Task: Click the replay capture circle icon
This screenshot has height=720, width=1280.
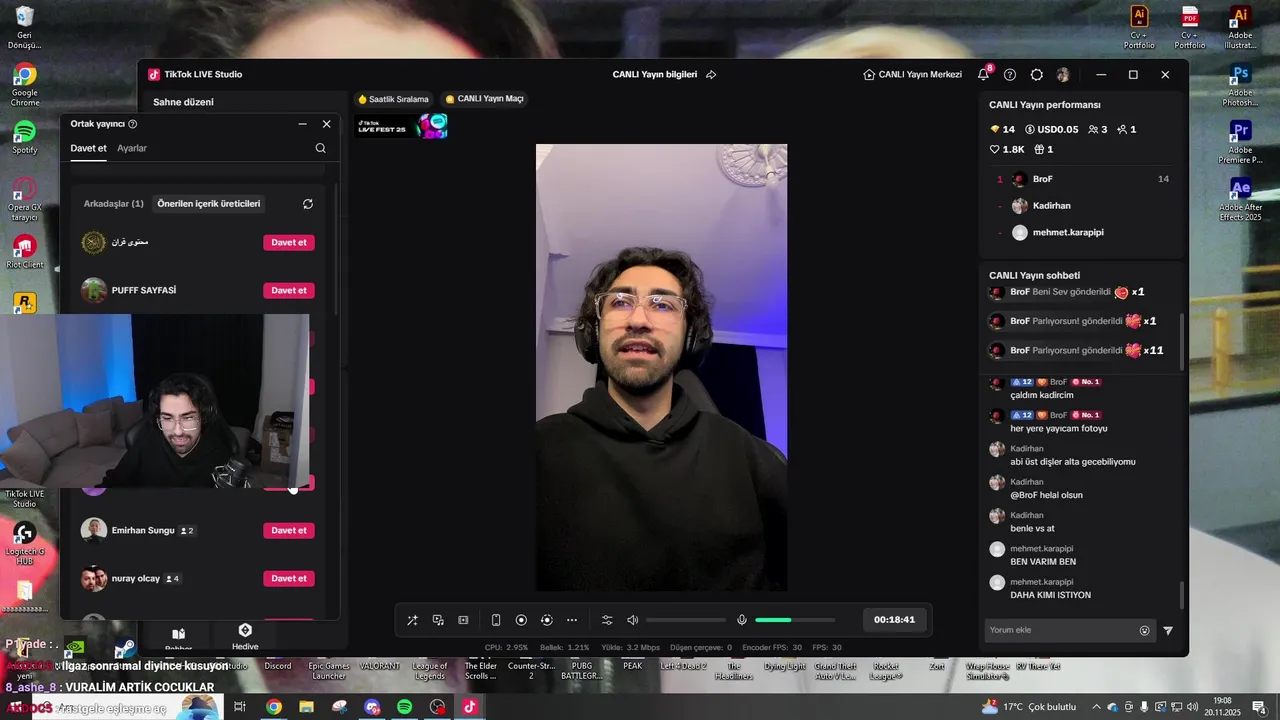Action: pyautogui.click(x=546, y=620)
